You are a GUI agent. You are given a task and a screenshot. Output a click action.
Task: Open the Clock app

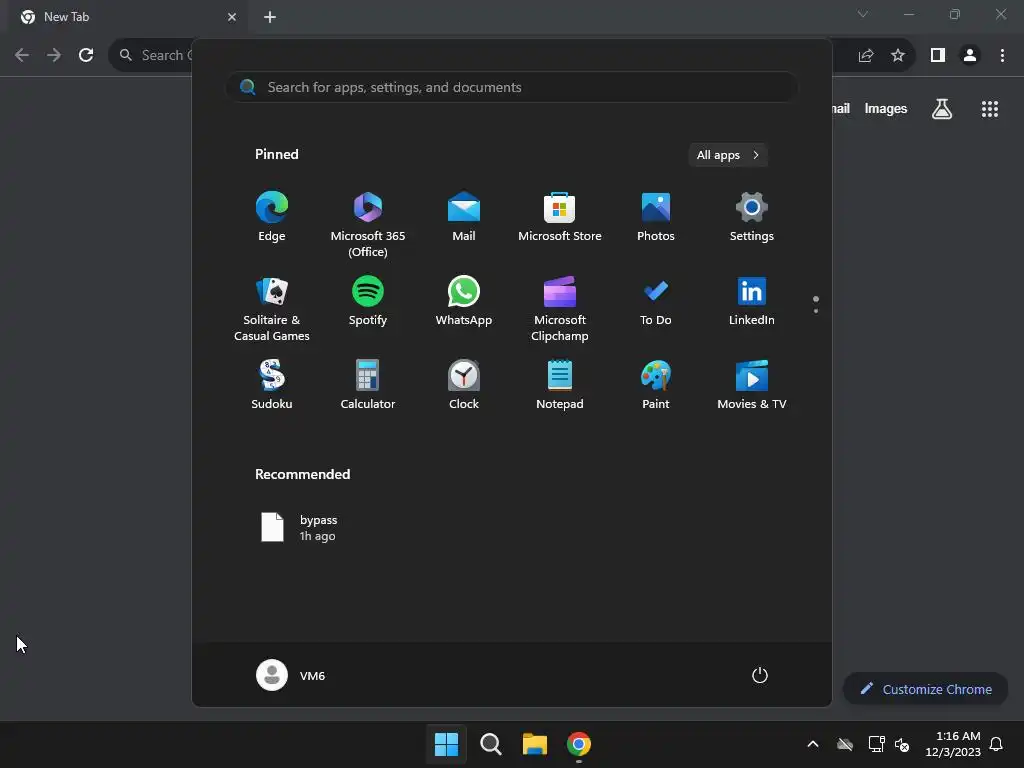click(464, 385)
